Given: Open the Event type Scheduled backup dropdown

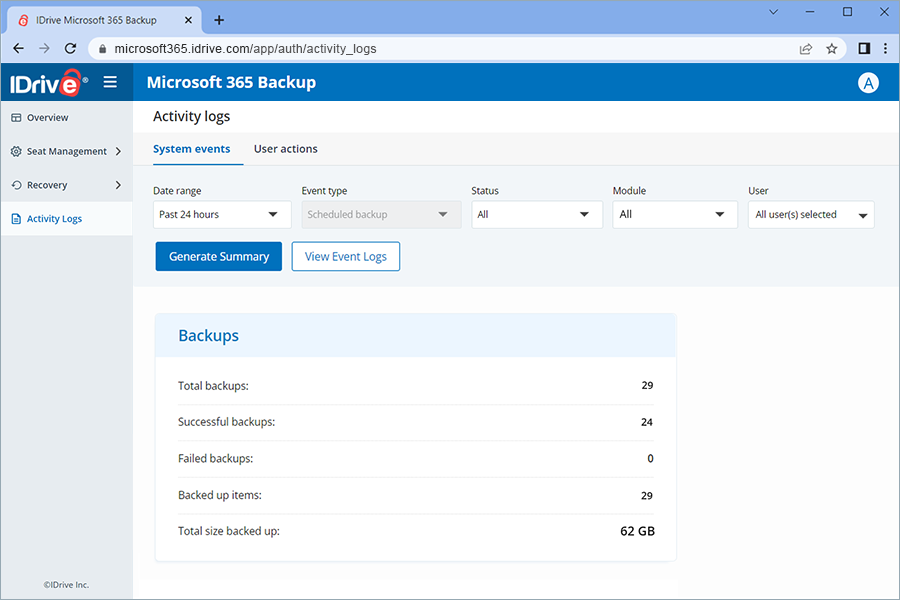Looking at the screenshot, I should (381, 215).
